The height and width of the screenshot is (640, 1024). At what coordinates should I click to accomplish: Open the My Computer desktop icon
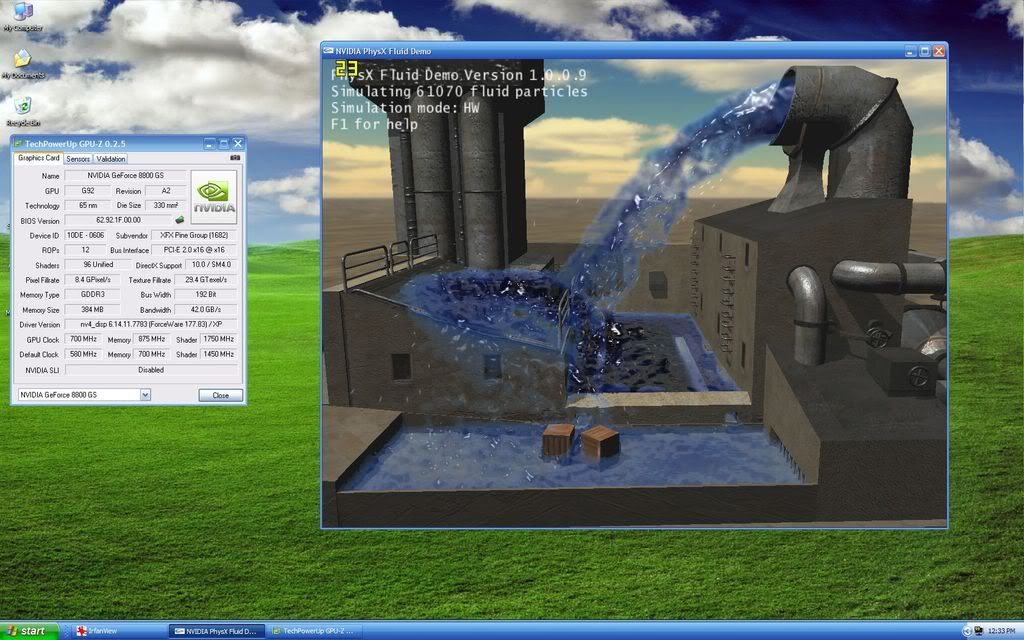click(x=23, y=16)
